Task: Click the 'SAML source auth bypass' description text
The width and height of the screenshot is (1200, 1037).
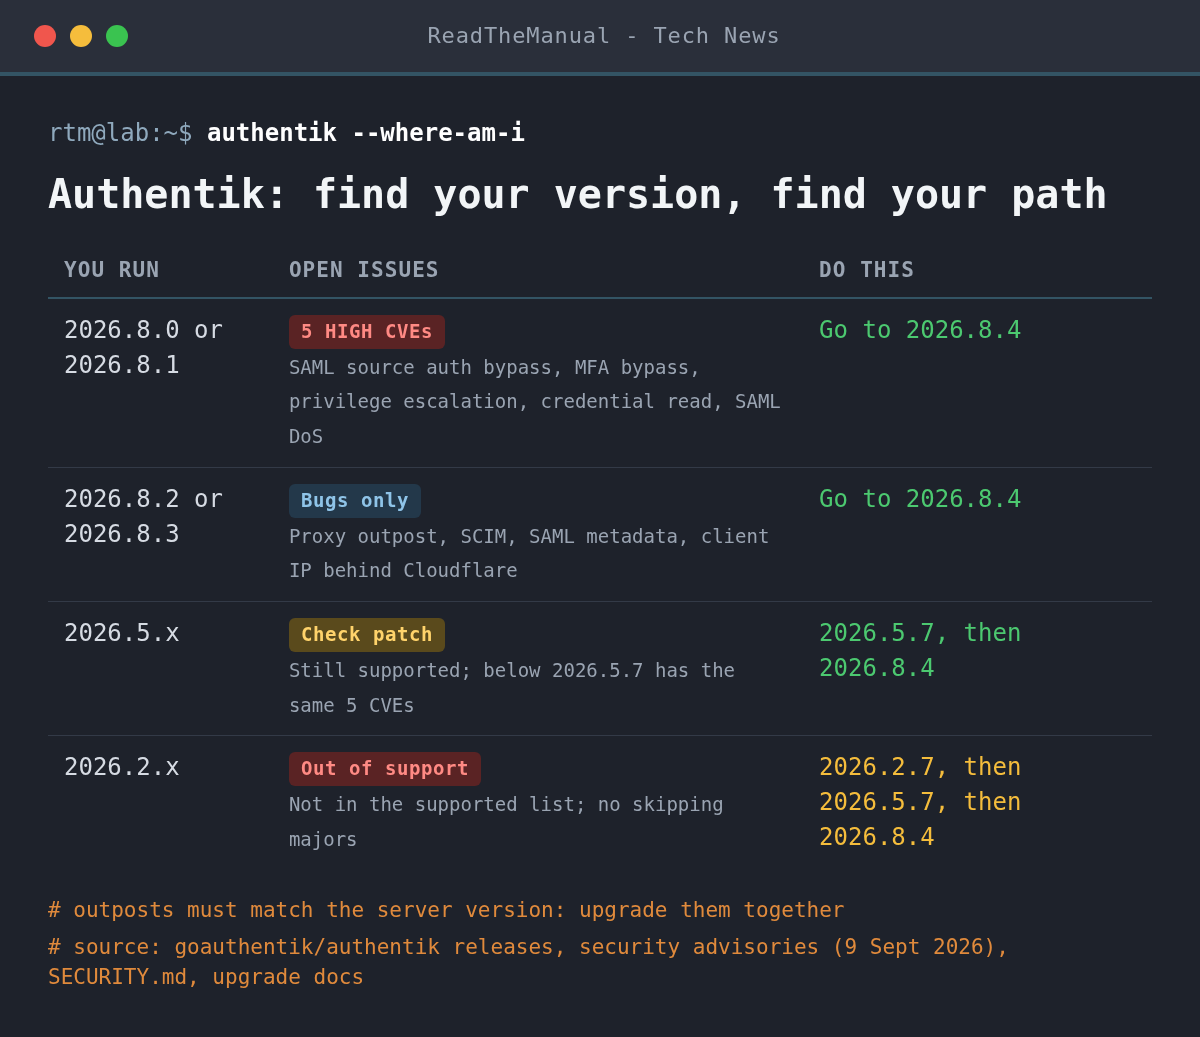Action: tap(535, 402)
